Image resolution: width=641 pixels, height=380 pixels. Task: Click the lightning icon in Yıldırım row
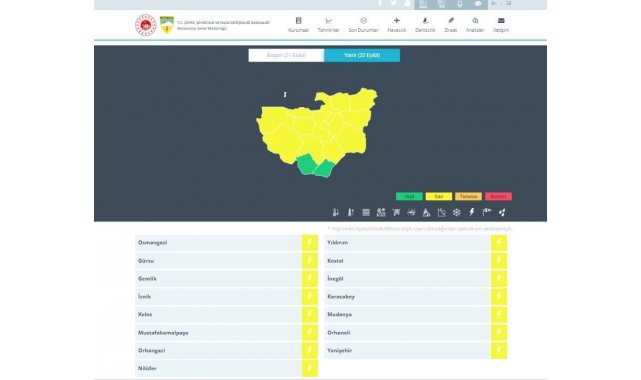[x=499, y=242]
